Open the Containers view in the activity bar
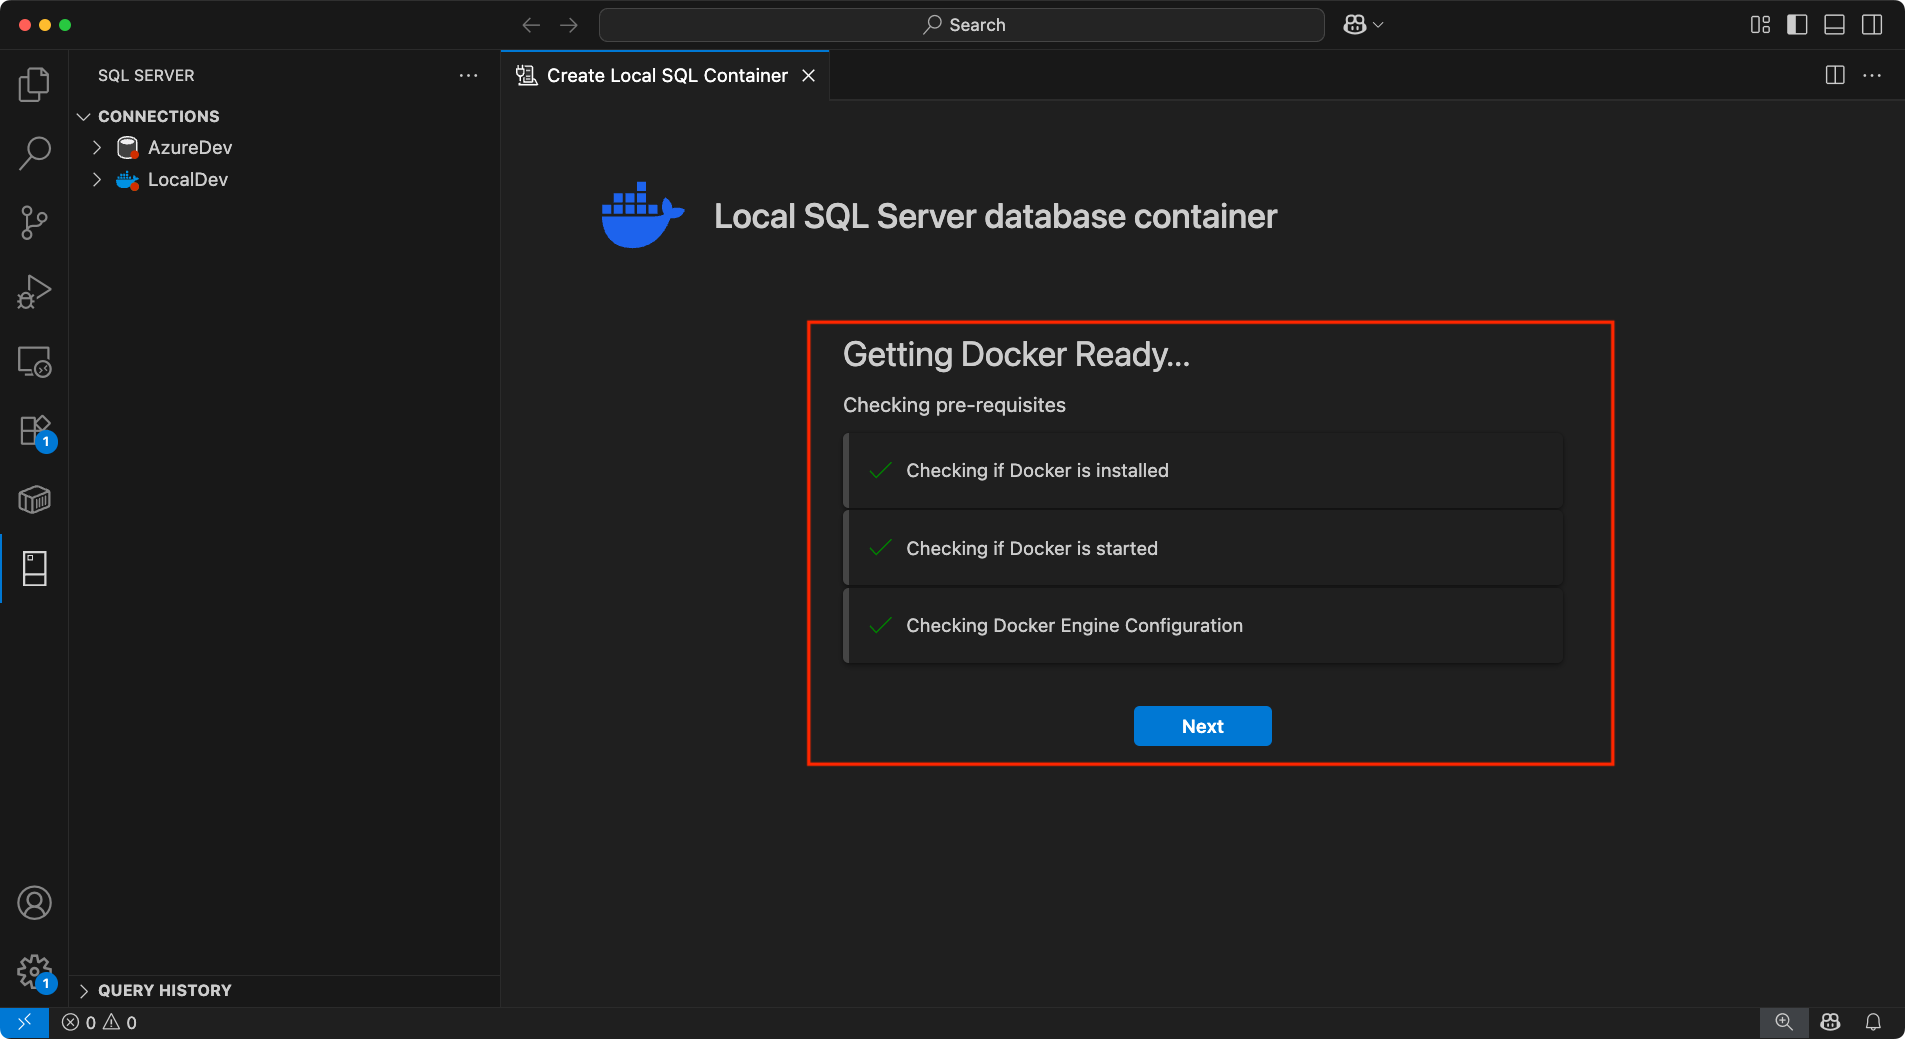Screen dimensions: 1905x1039 34,499
